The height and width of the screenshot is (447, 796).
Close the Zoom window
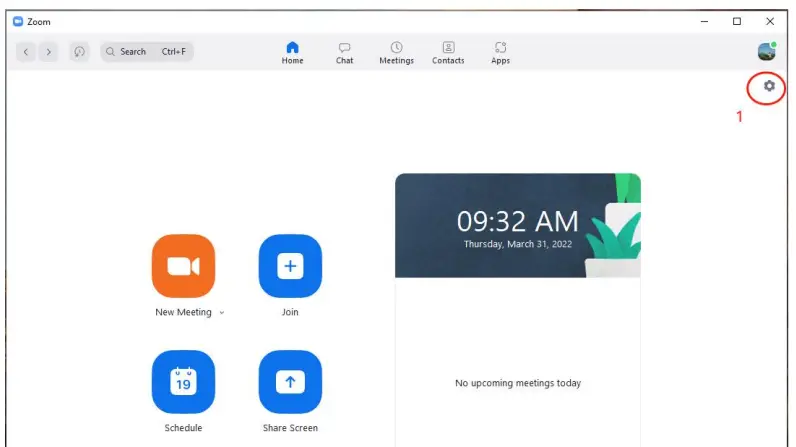point(770,21)
